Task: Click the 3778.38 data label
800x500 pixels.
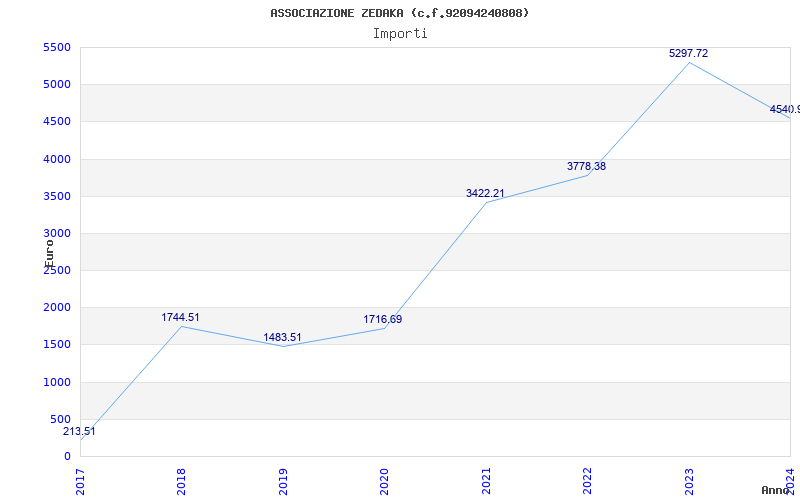Action: (586, 166)
